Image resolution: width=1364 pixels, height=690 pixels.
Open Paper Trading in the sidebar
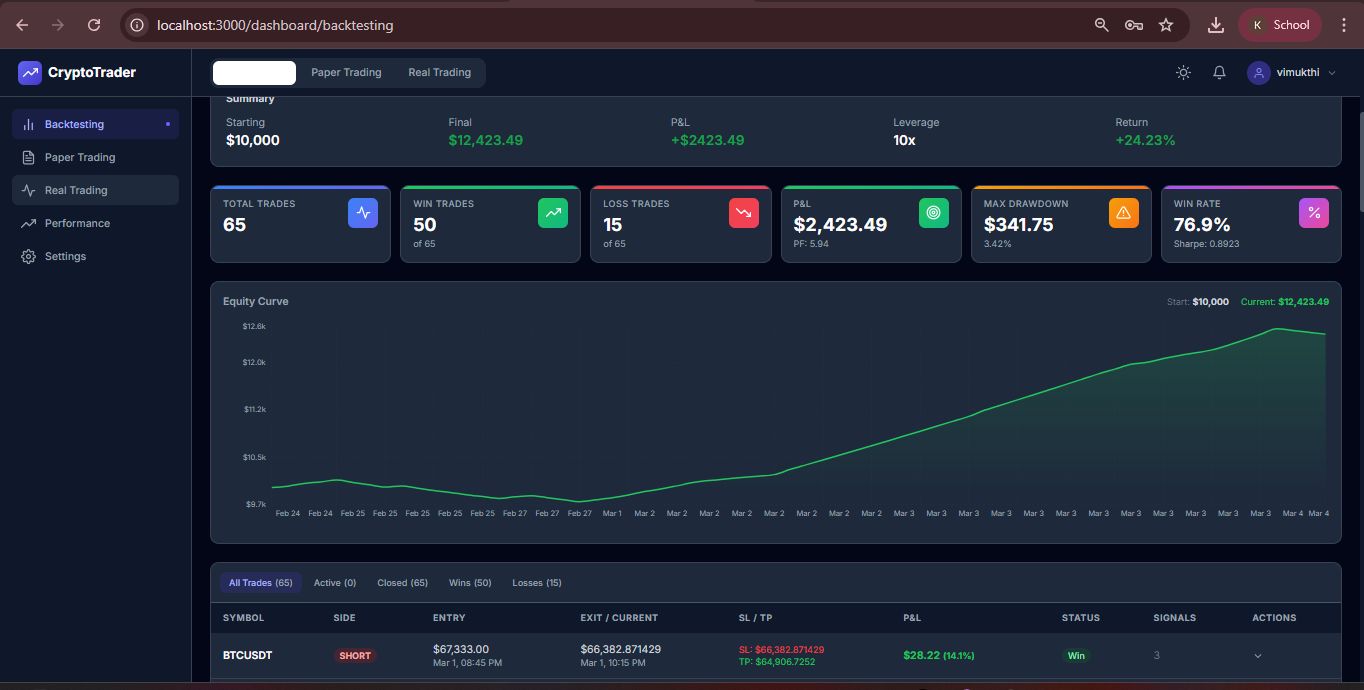point(95,157)
